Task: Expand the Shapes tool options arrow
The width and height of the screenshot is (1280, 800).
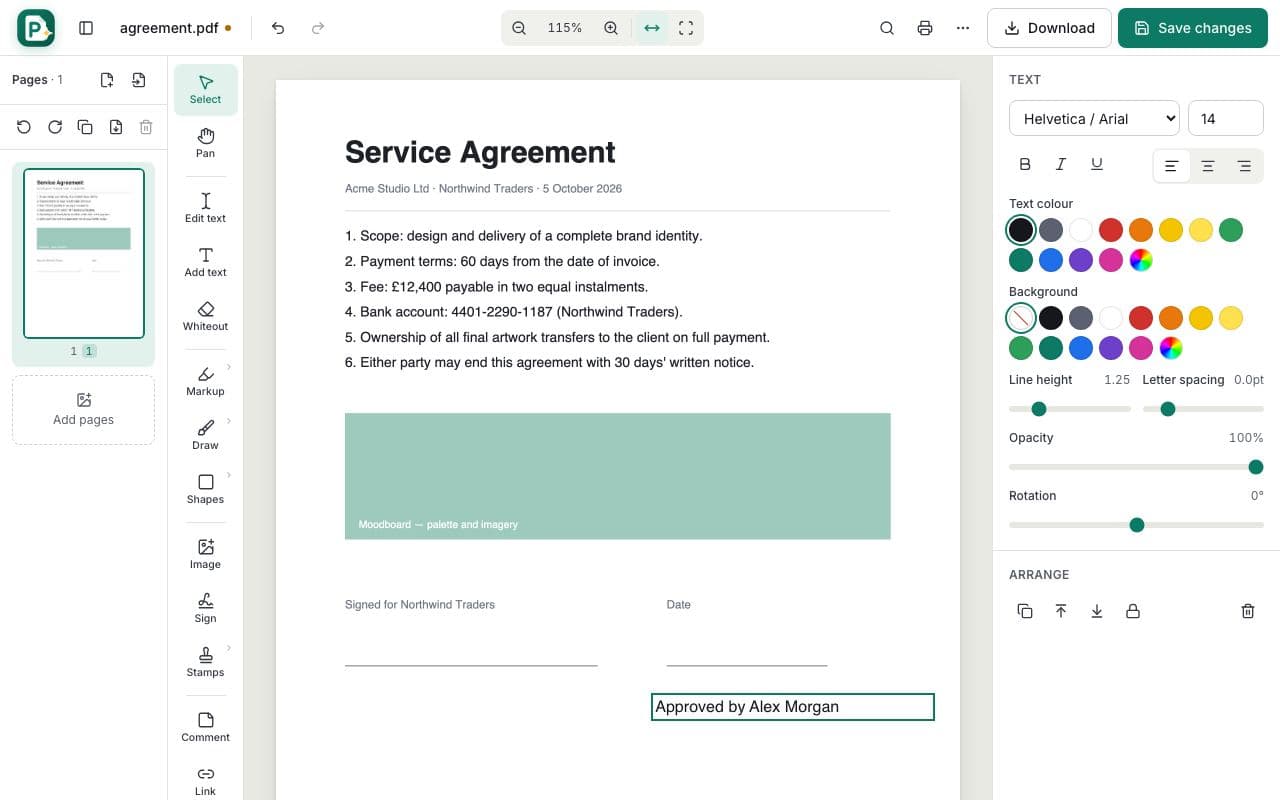Action: [x=229, y=475]
